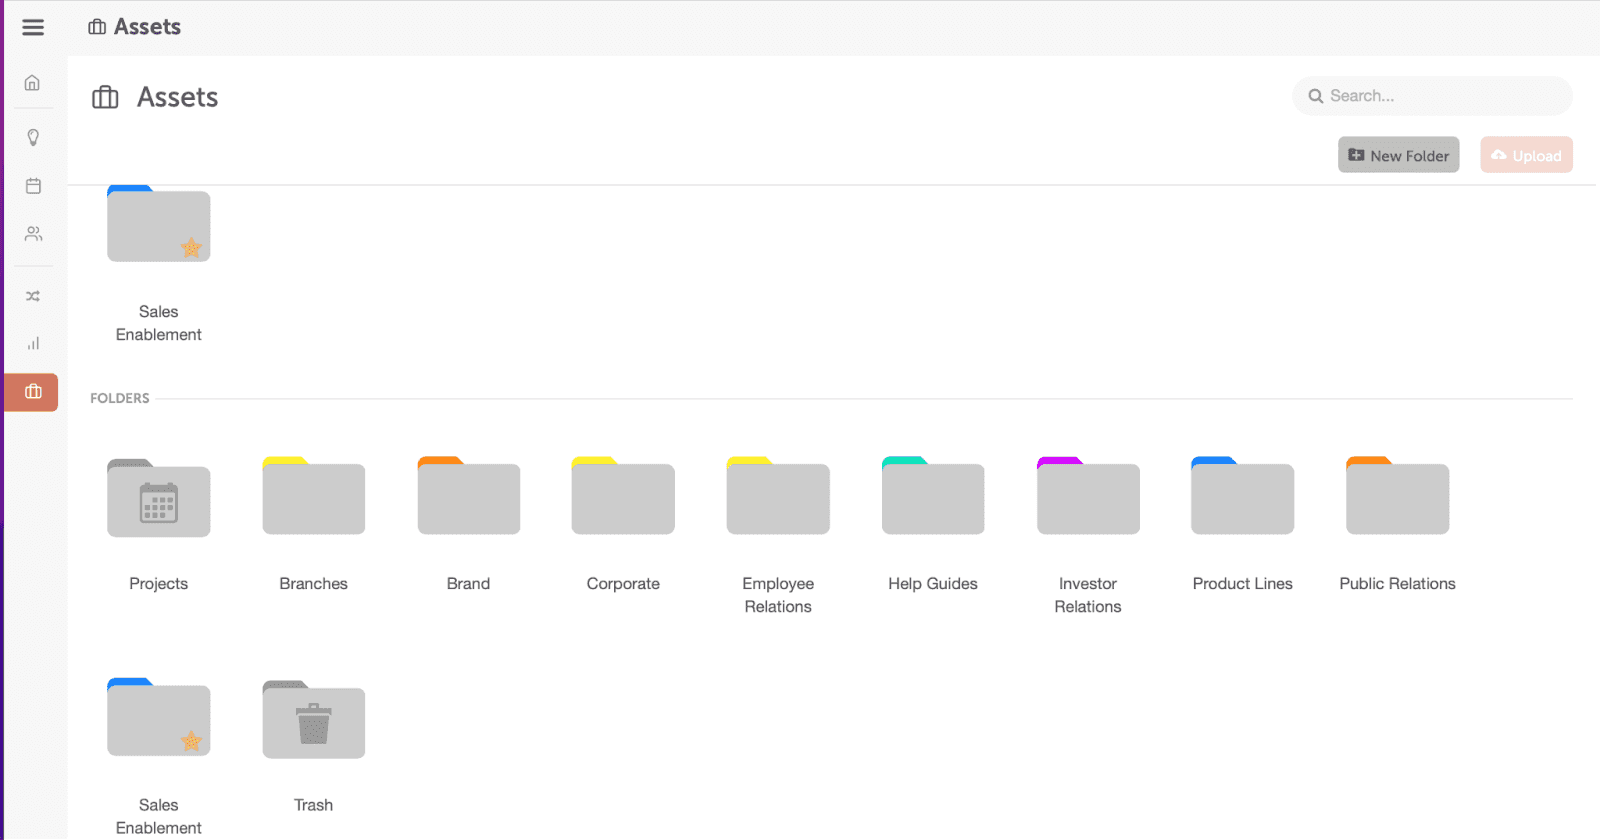Click the star badge on the top Sales Enablement folder
This screenshot has width=1600, height=840.
(191, 247)
